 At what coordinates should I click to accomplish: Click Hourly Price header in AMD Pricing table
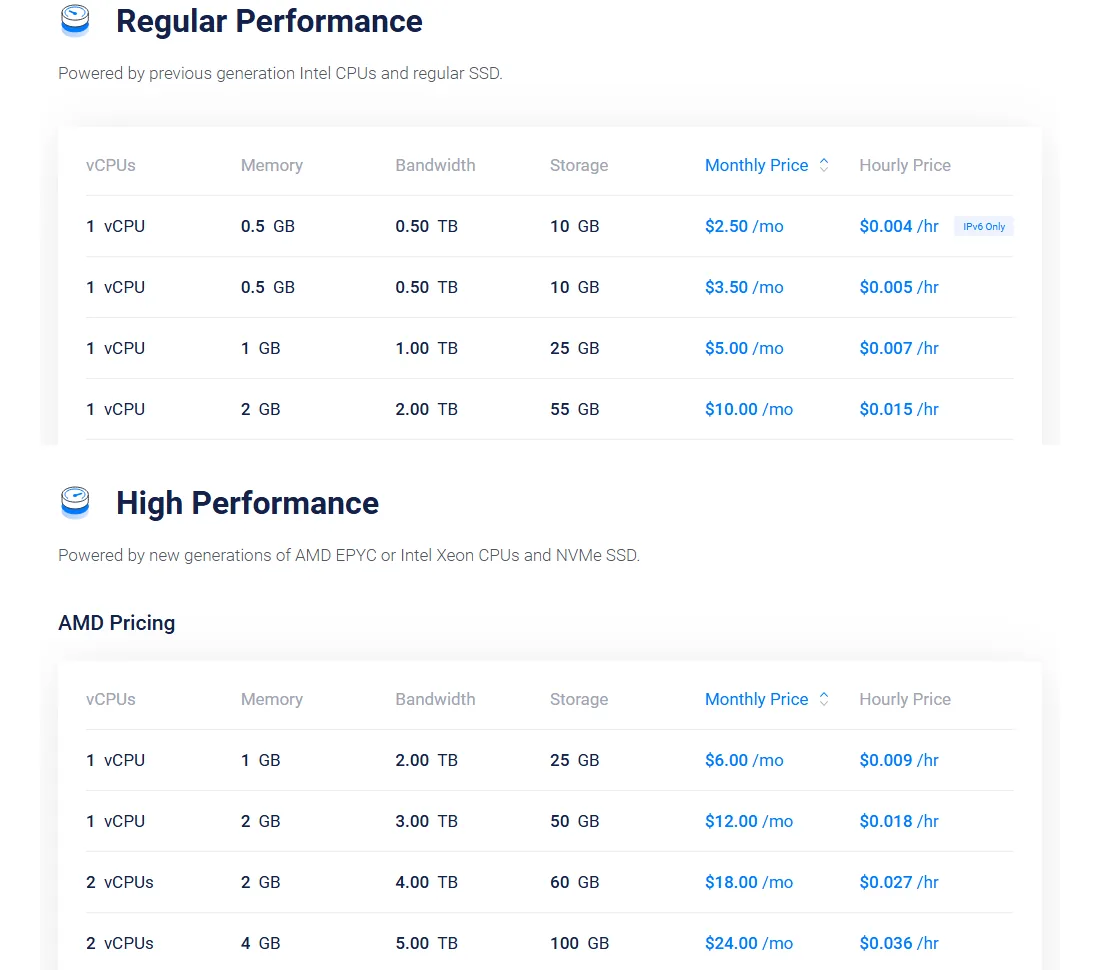(x=905, y=699)
